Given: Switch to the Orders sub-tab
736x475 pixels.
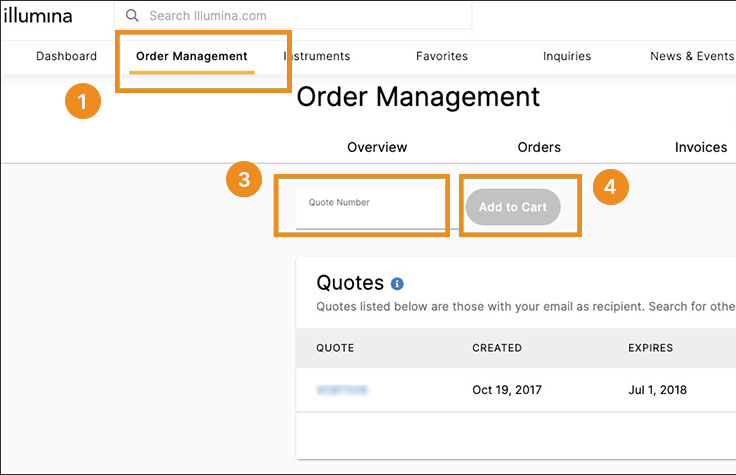Looking at the screenshot, I should click(x=539, y=147).
